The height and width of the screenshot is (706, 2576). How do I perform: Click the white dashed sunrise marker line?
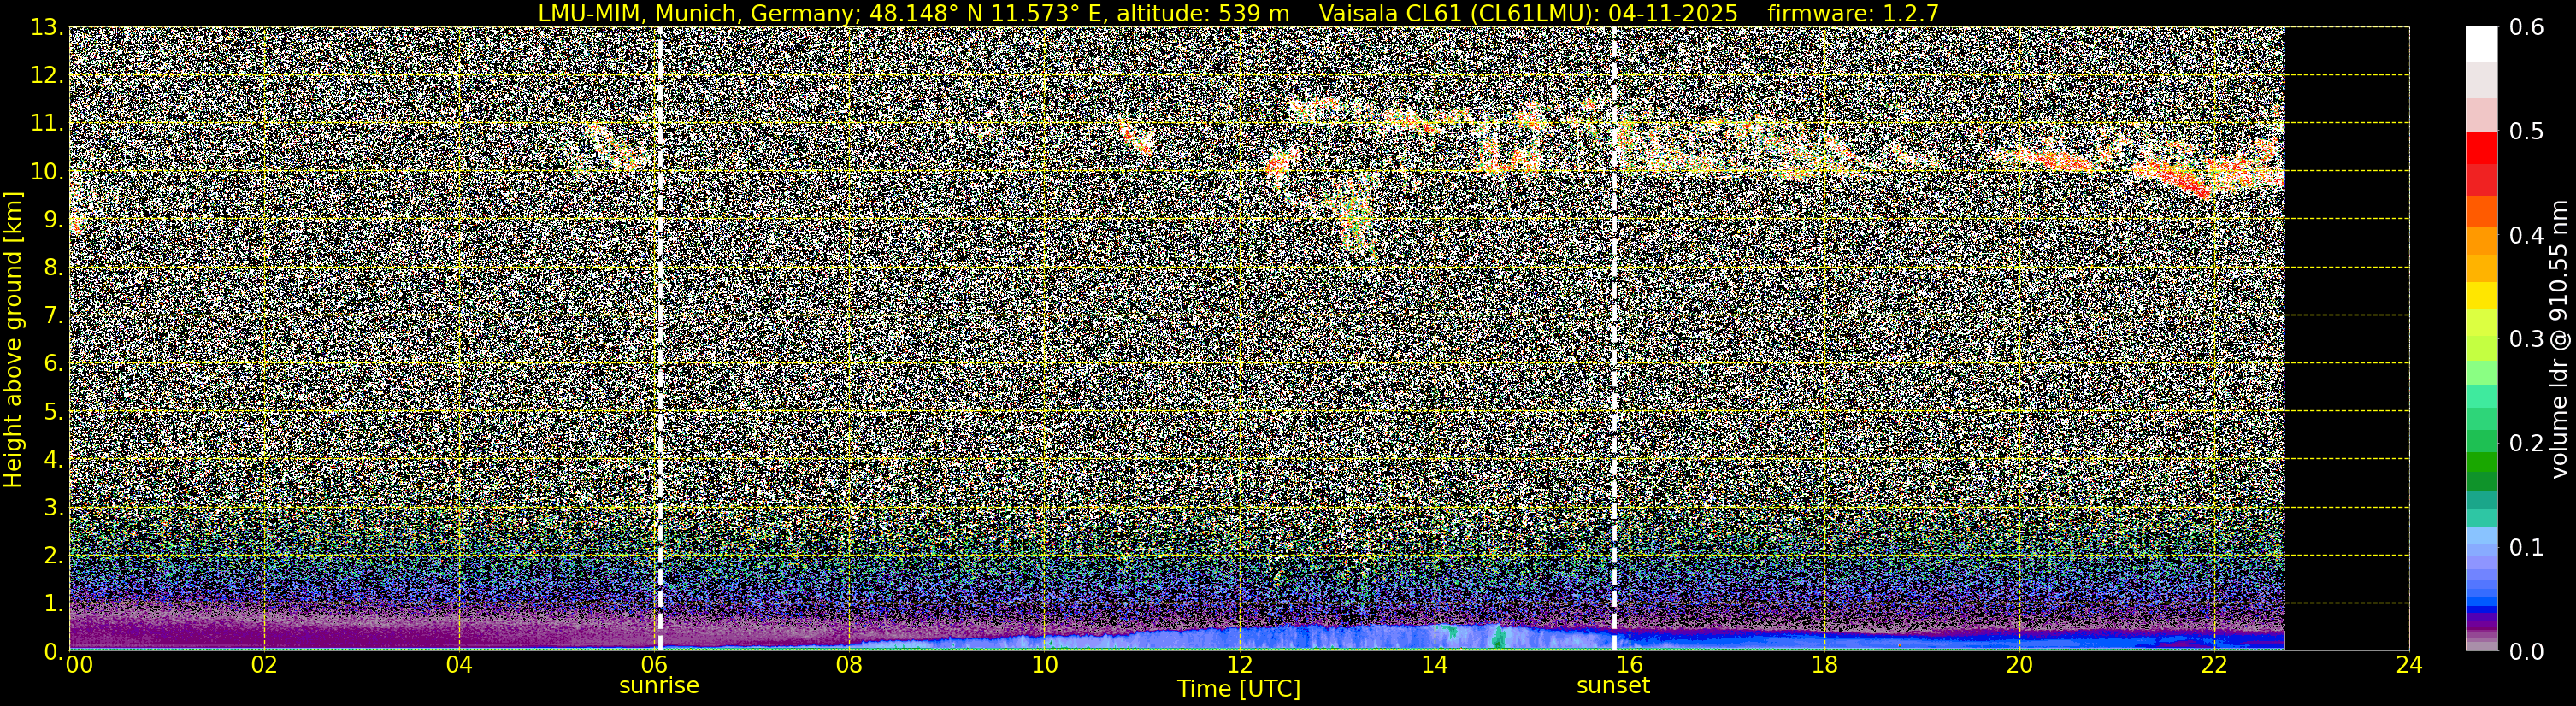pyautogui.click(x=660, y=339)
